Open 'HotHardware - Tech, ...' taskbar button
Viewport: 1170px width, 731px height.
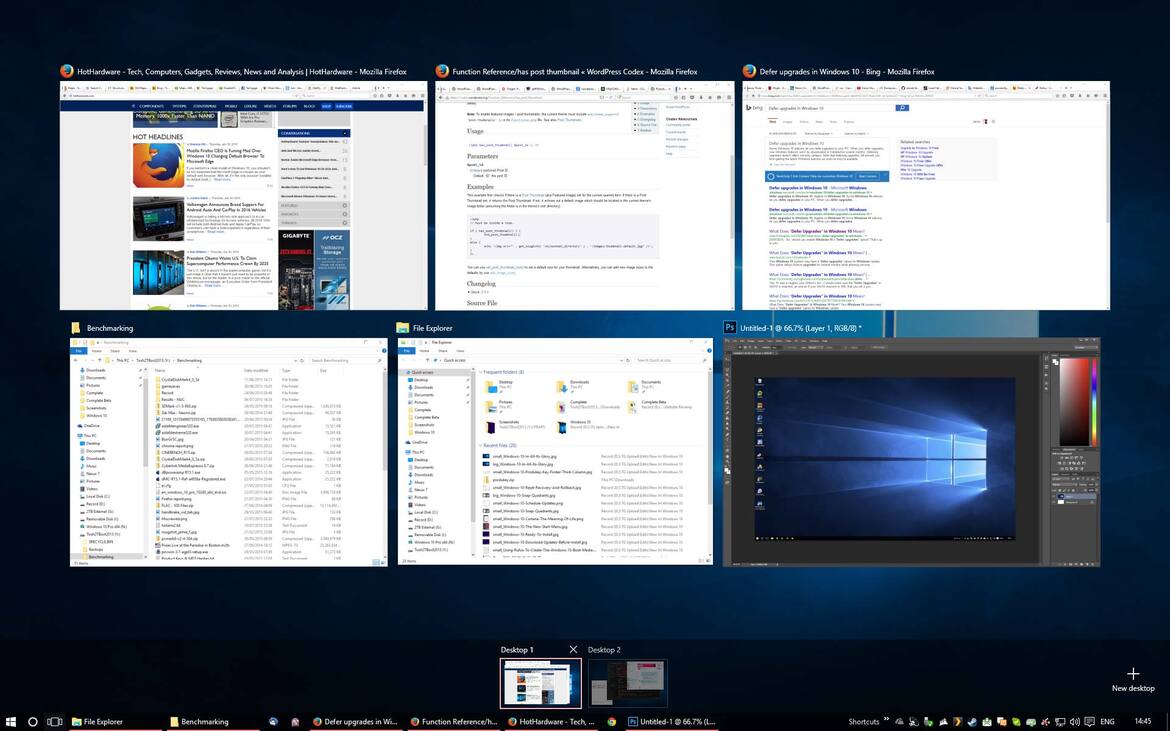point(551,721)
